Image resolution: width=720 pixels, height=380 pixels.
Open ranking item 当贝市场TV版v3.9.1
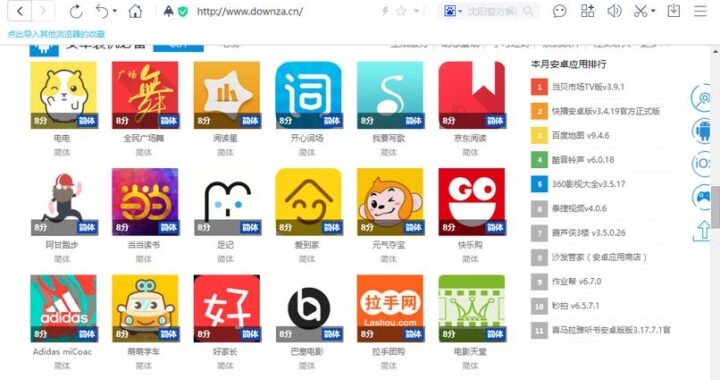pyautogui.click(x=588, y=87)
